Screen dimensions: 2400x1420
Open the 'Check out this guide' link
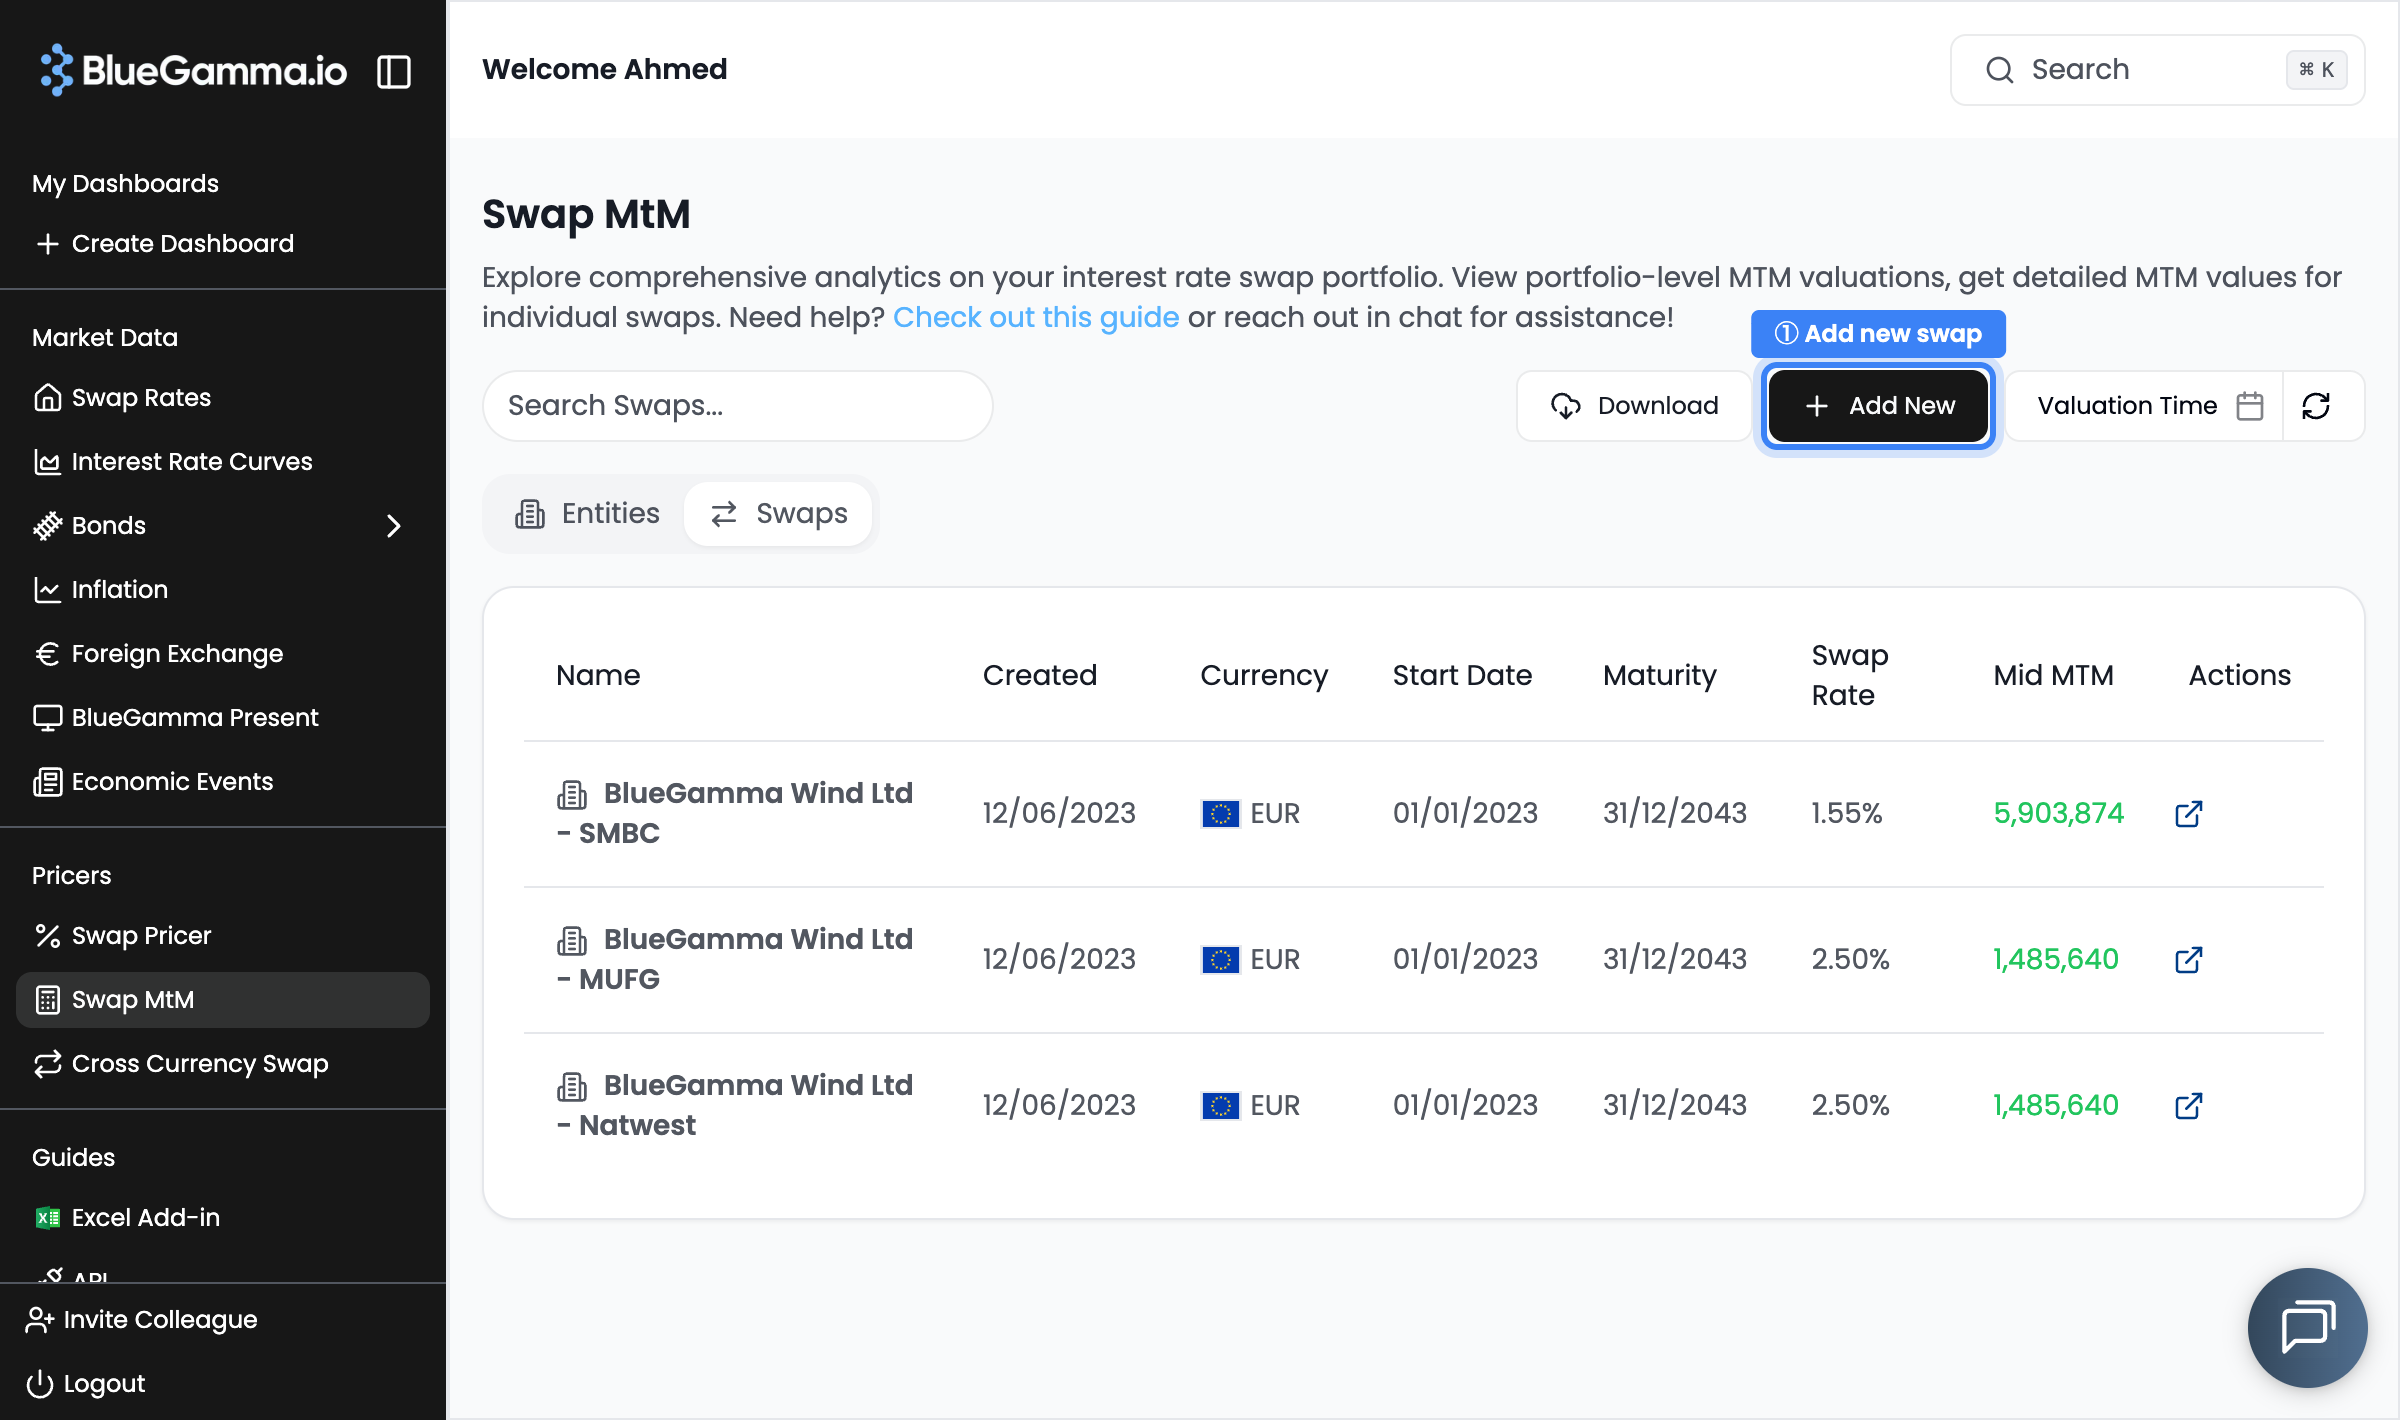[1035, 317]
